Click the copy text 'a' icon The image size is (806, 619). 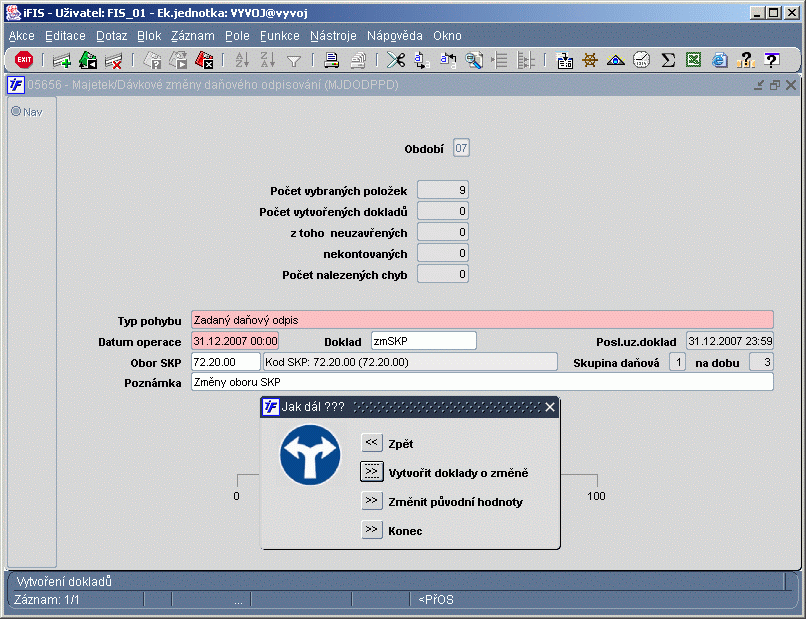point(422,61)
